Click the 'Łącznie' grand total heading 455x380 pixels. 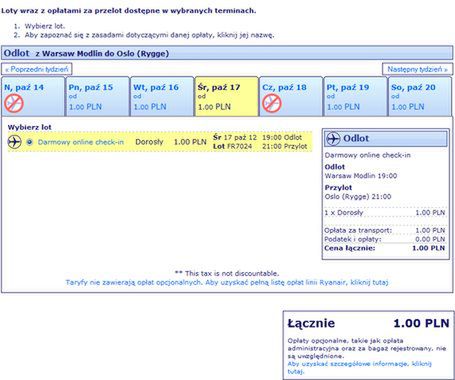pyautogui.click(x=311, y=323)
